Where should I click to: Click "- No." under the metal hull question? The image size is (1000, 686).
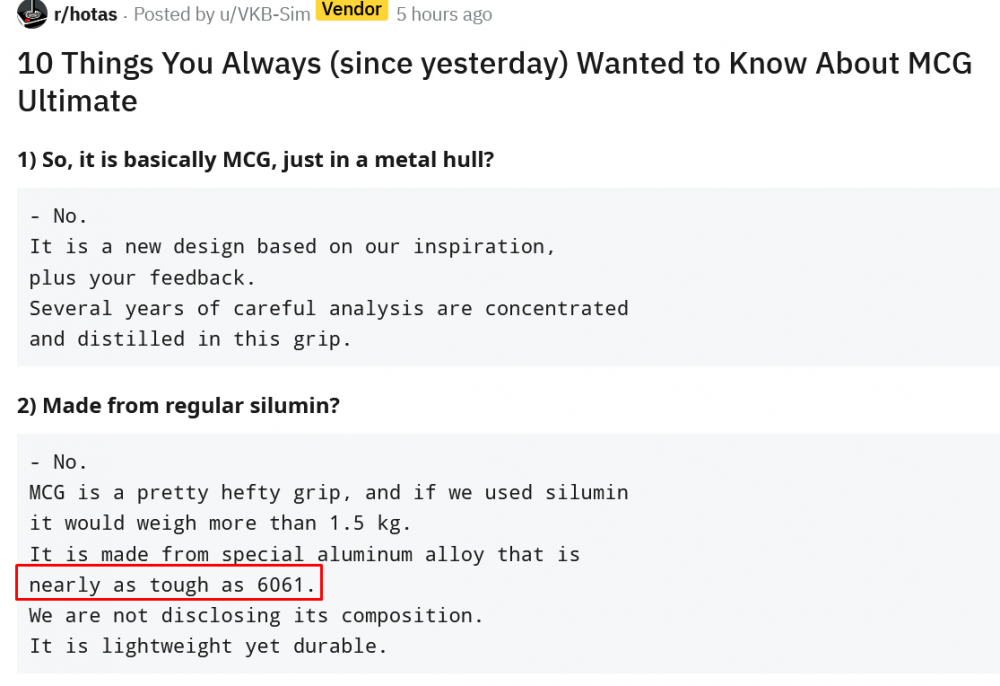(x=59, y=215)
